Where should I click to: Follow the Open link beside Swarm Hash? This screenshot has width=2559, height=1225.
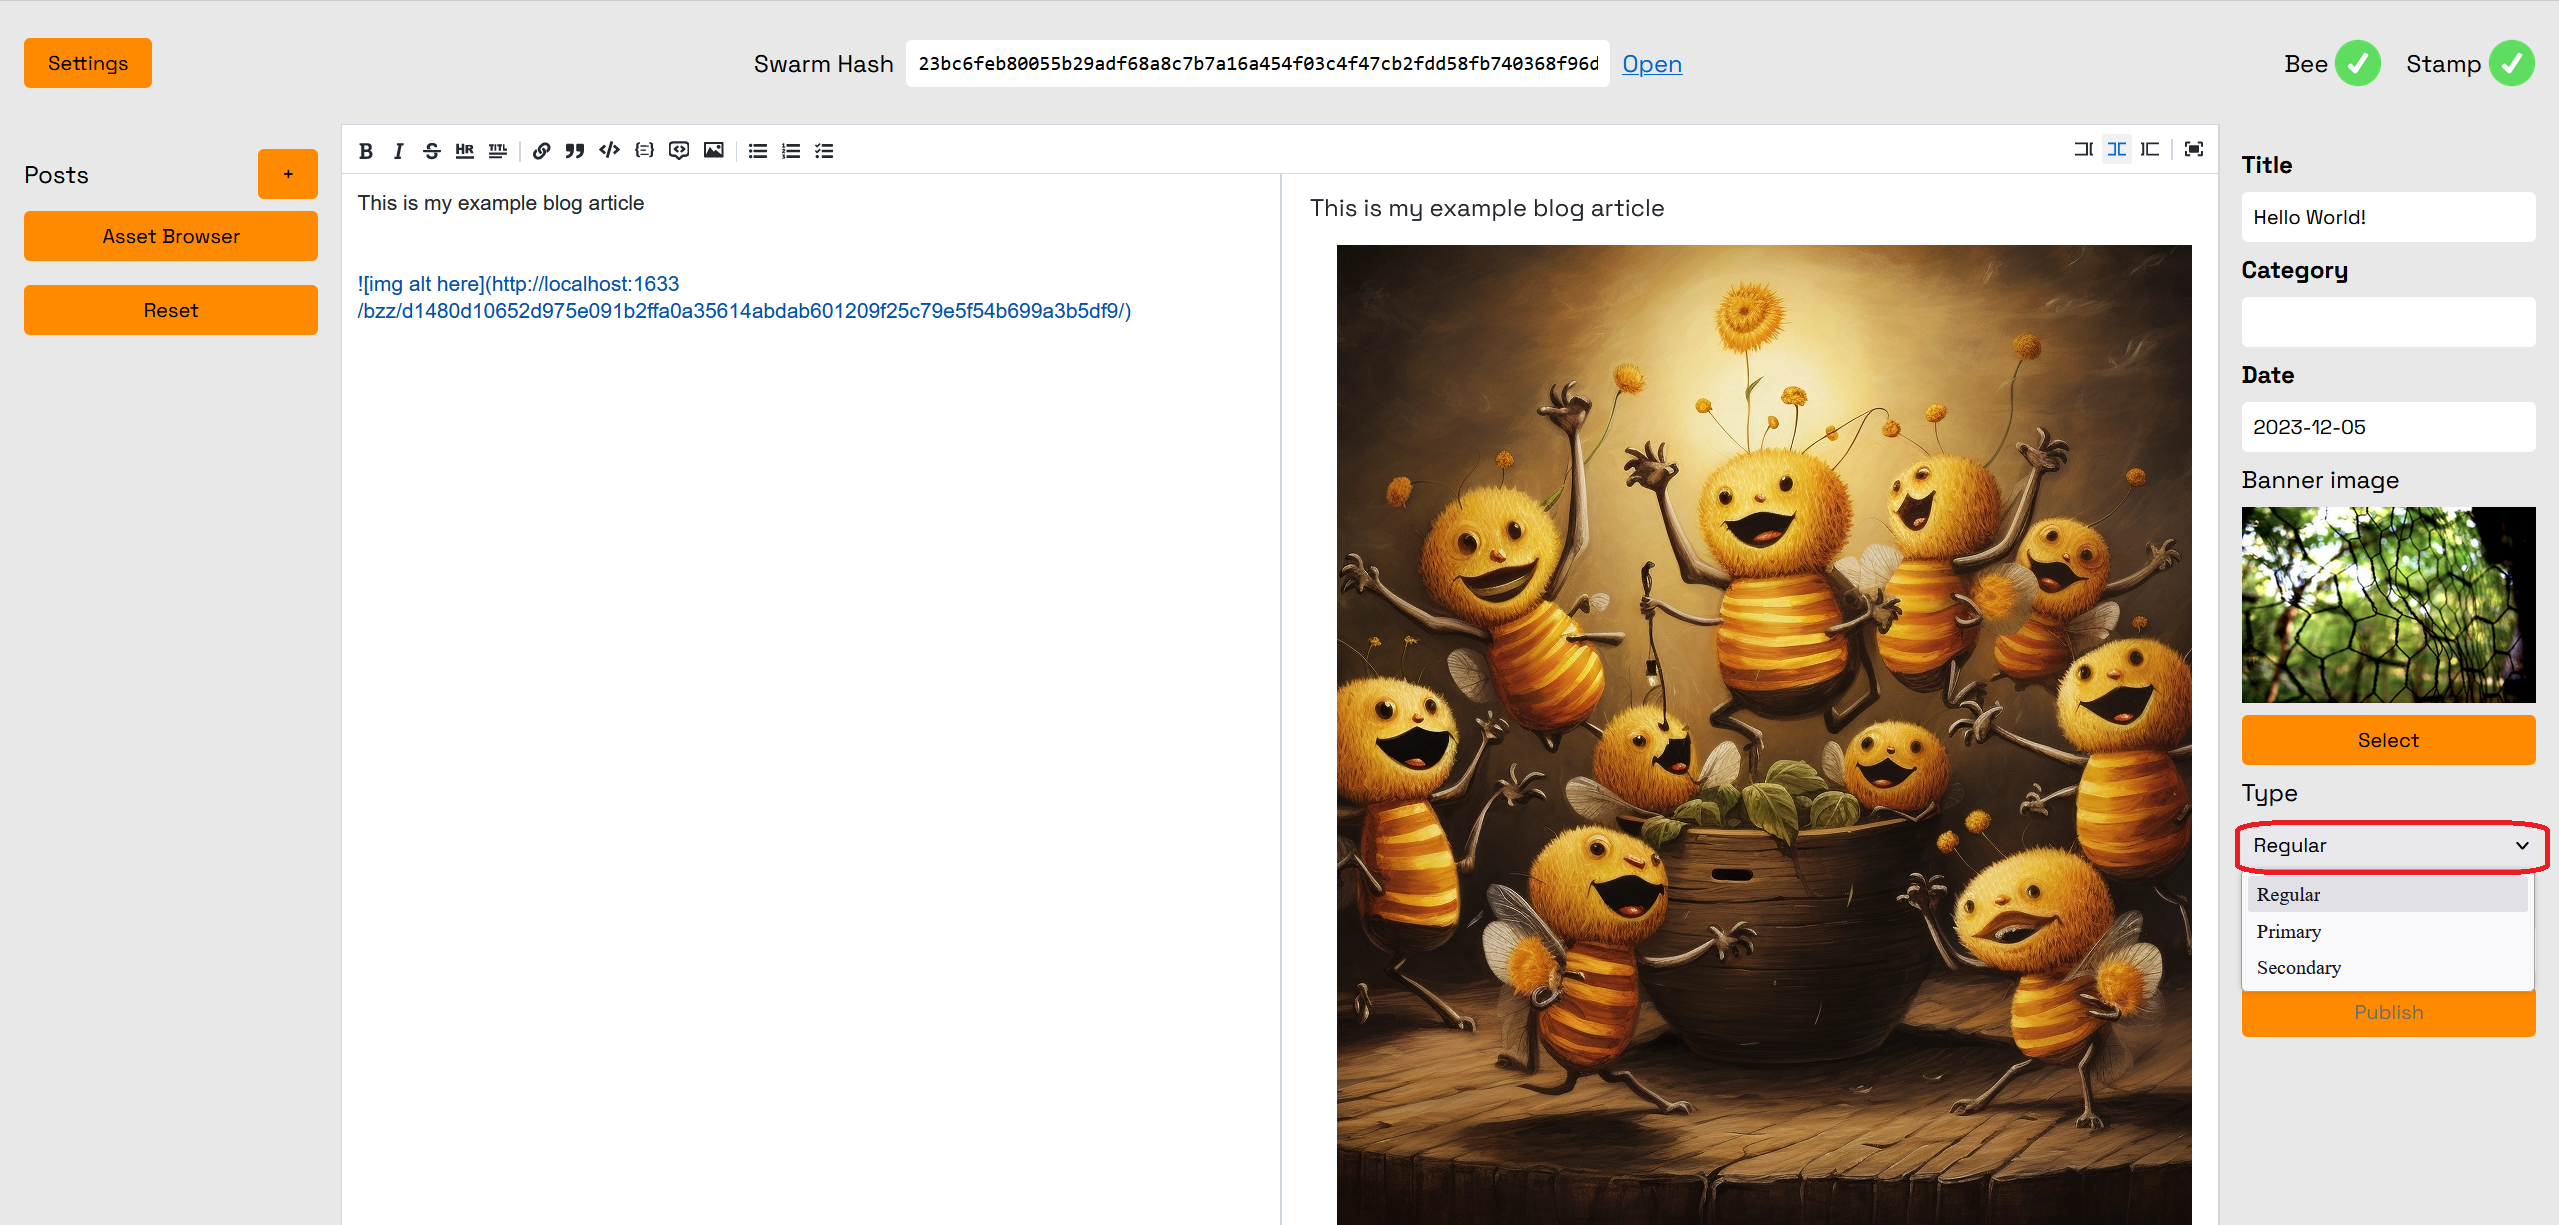(1651, 64)
